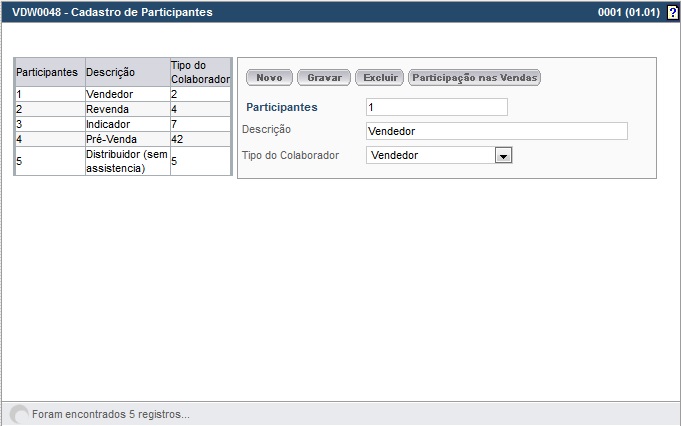Click the Foram encontrados 5 registros status text

[111, 414]
